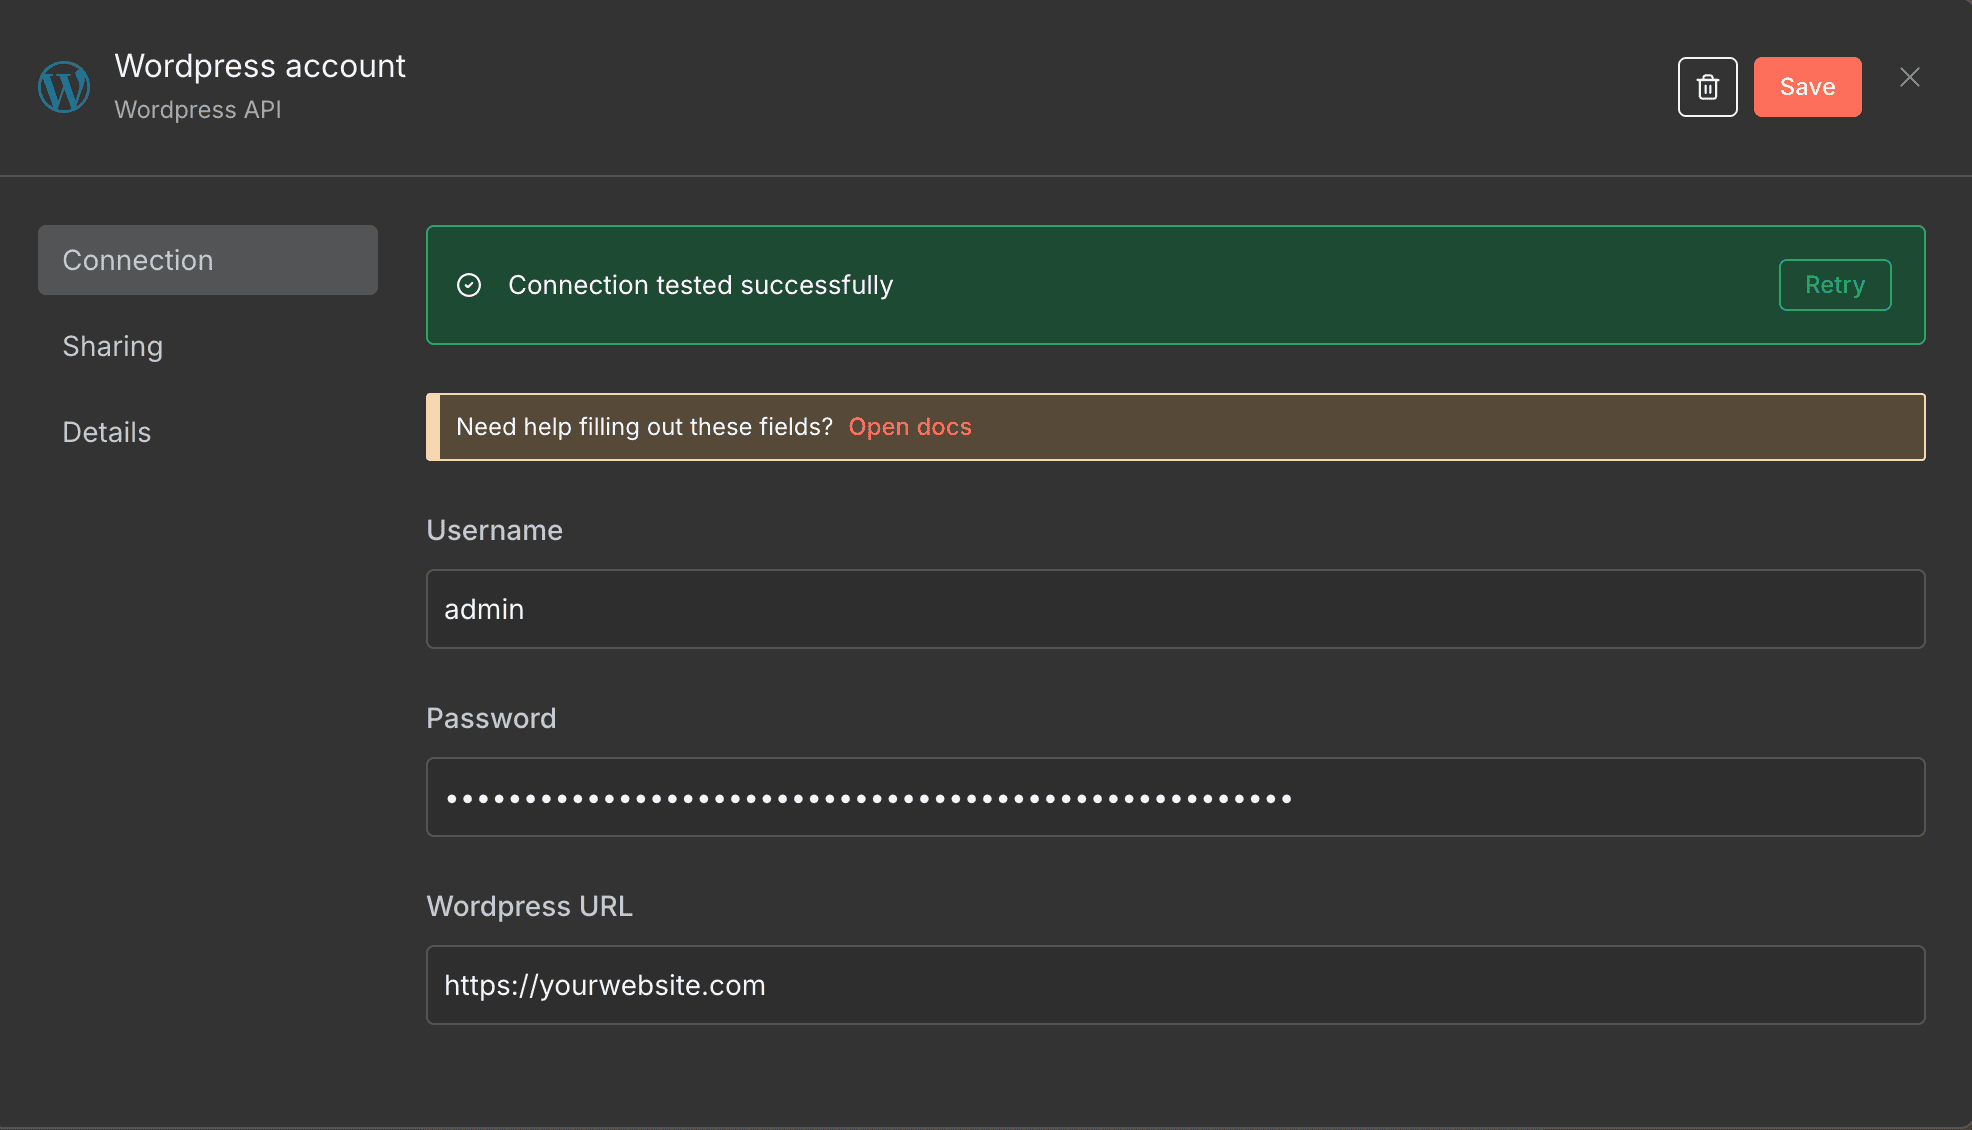Open the Details section
The image size is (1972, 1130).
pos(106,432)
